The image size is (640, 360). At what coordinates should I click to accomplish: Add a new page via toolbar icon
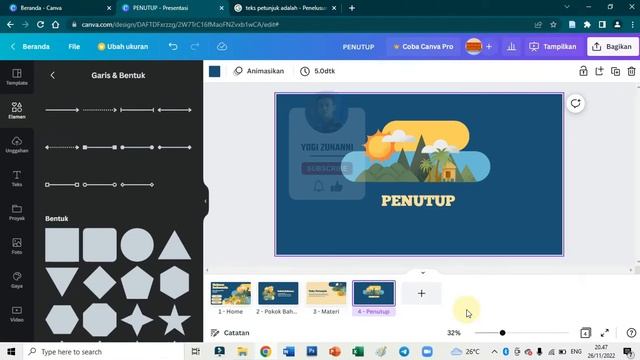pyautogui.click(x=599, y=71)
